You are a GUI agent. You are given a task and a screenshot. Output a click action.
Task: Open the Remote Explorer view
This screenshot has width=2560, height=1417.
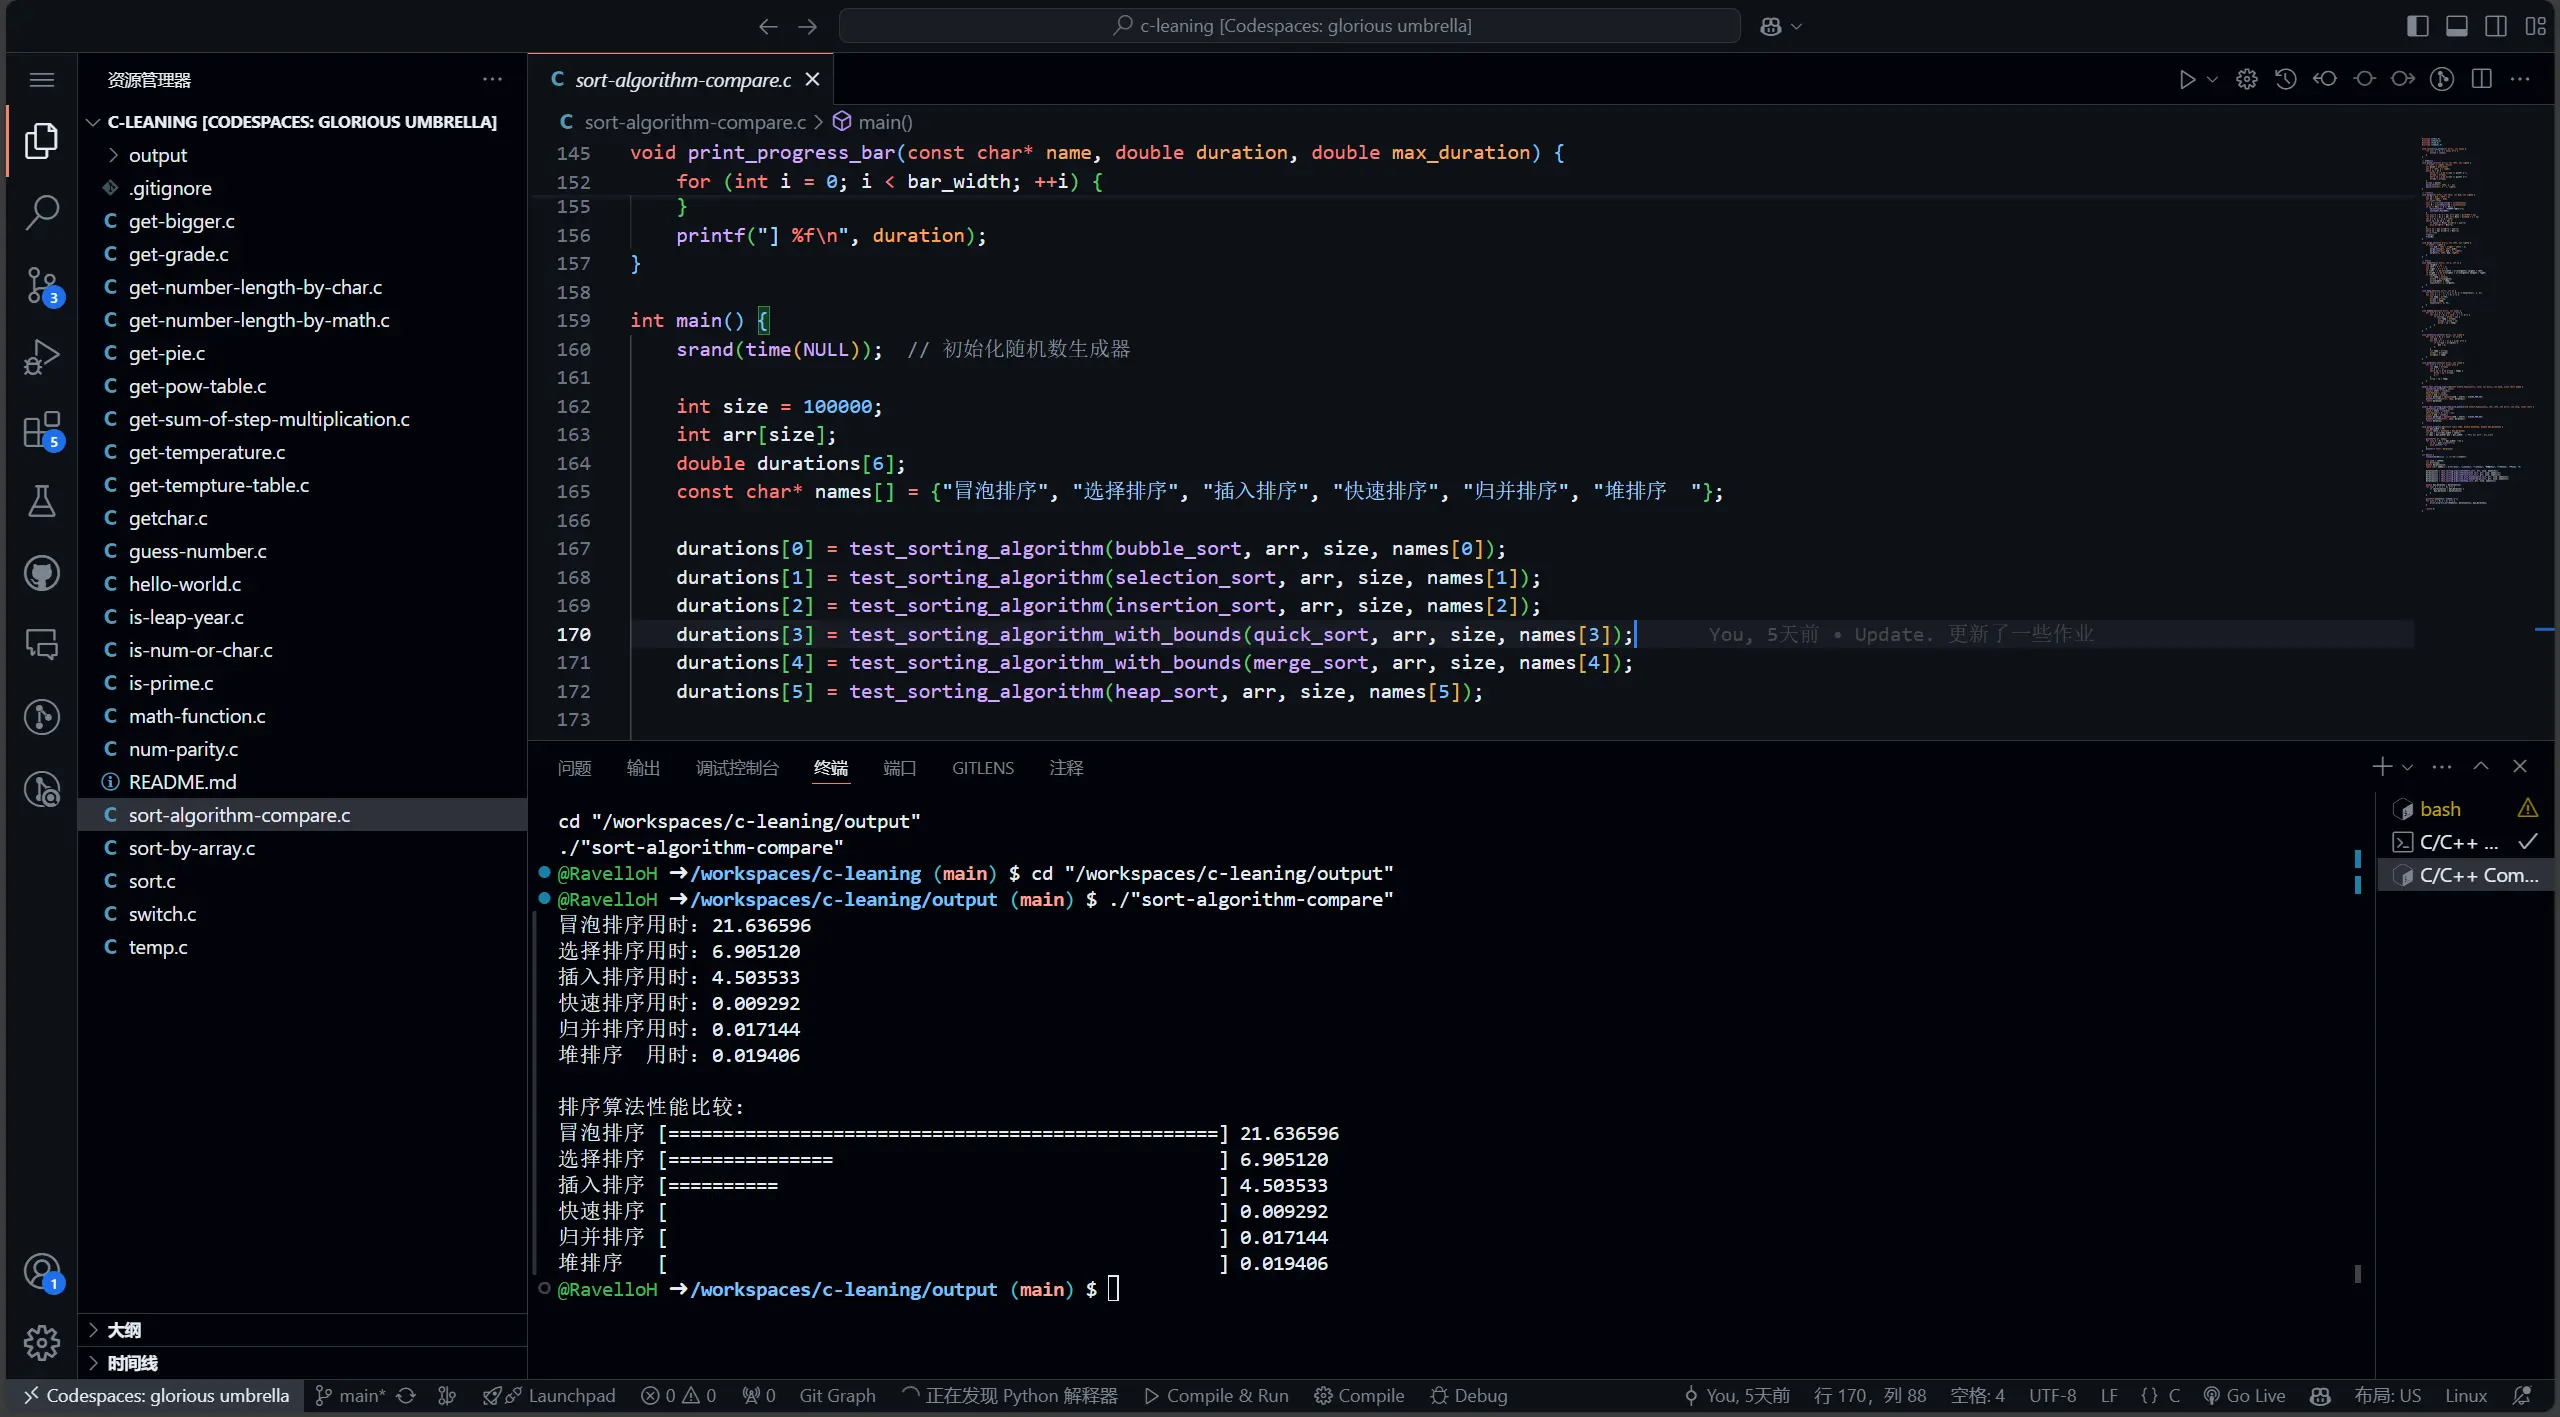(41, 645)
